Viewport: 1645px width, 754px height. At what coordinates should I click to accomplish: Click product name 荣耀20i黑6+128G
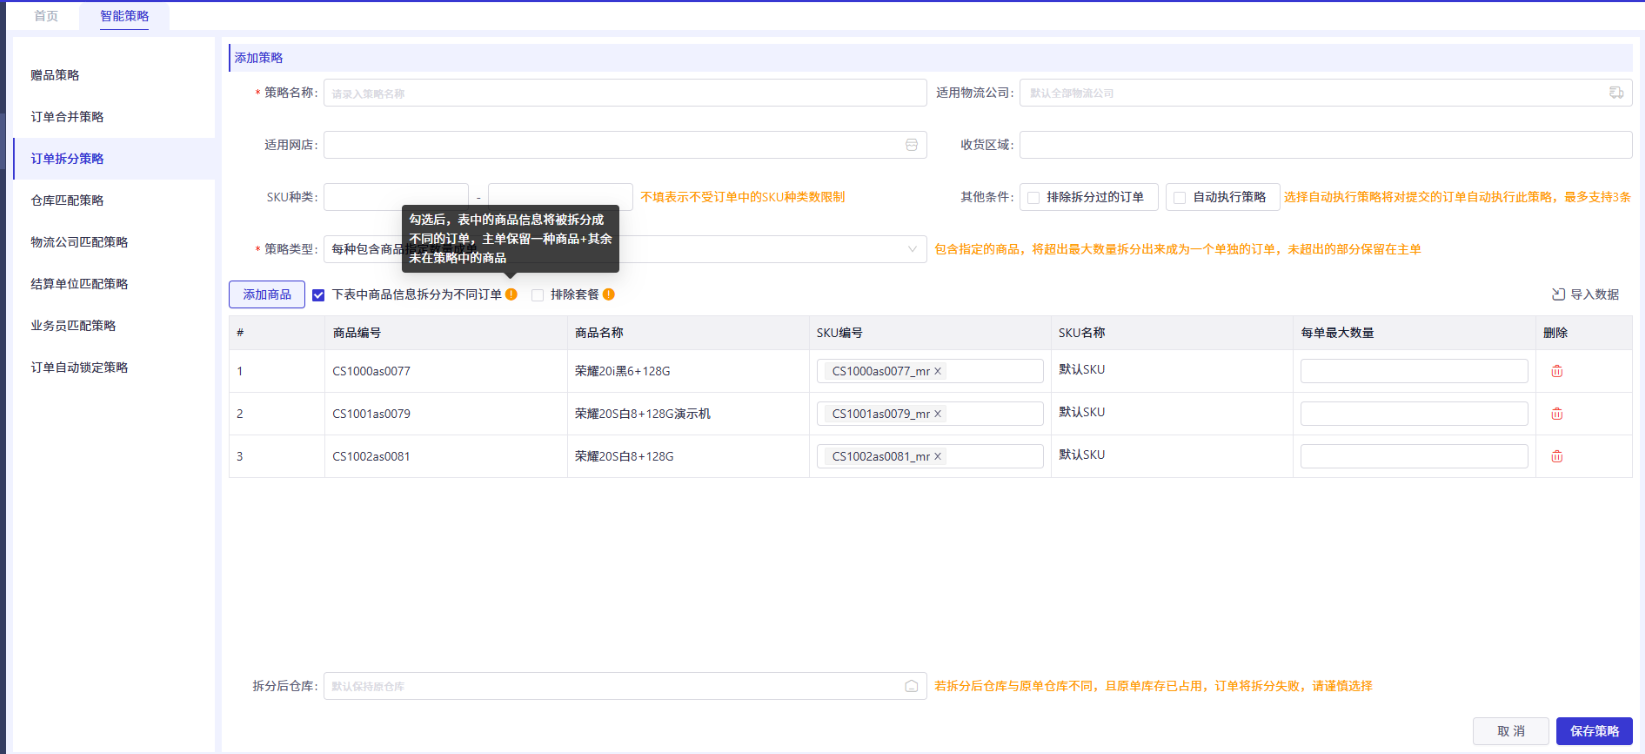(623, 371)
